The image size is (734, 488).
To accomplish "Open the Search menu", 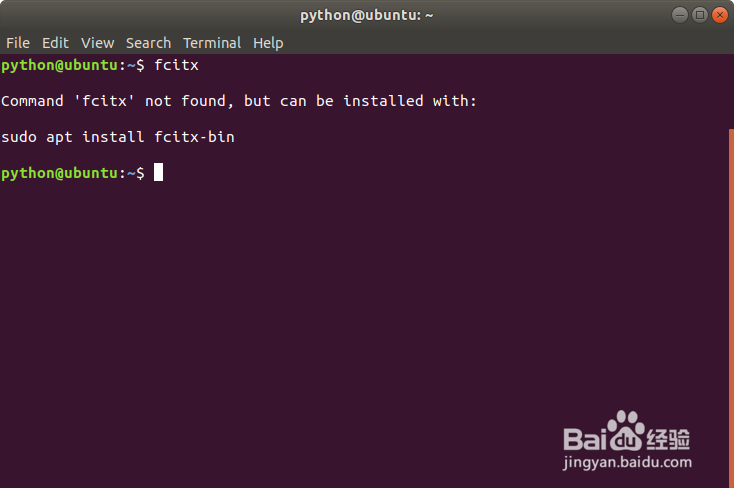I will coord(148,43).
